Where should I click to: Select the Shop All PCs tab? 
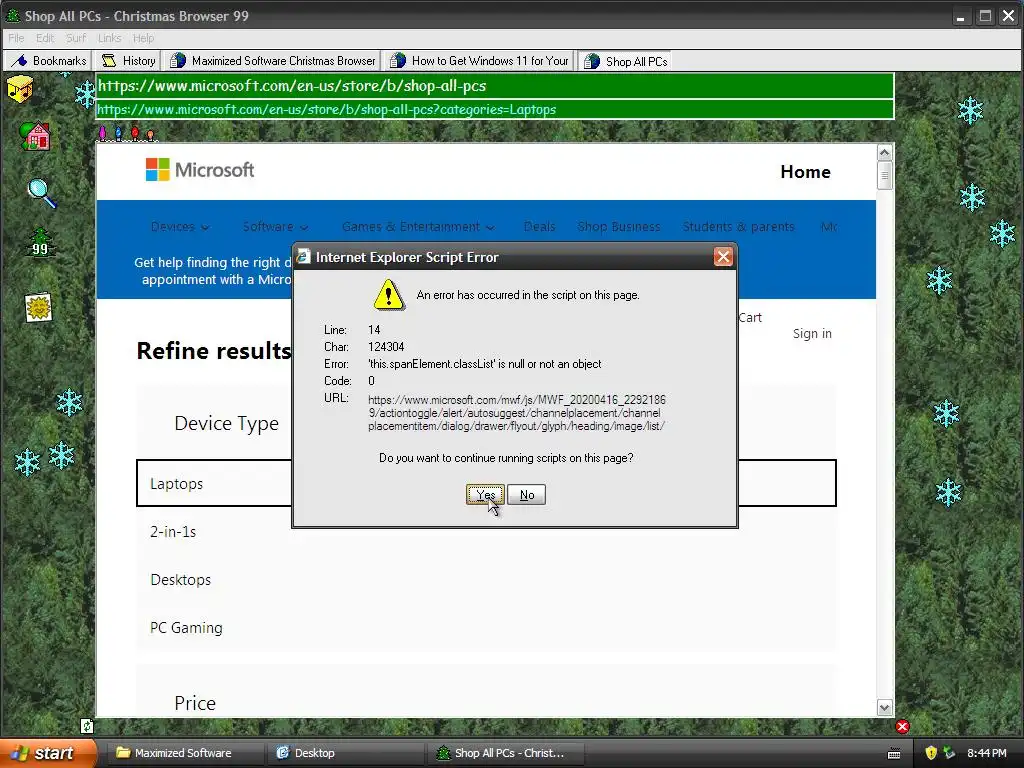click(x=626, y=61)
